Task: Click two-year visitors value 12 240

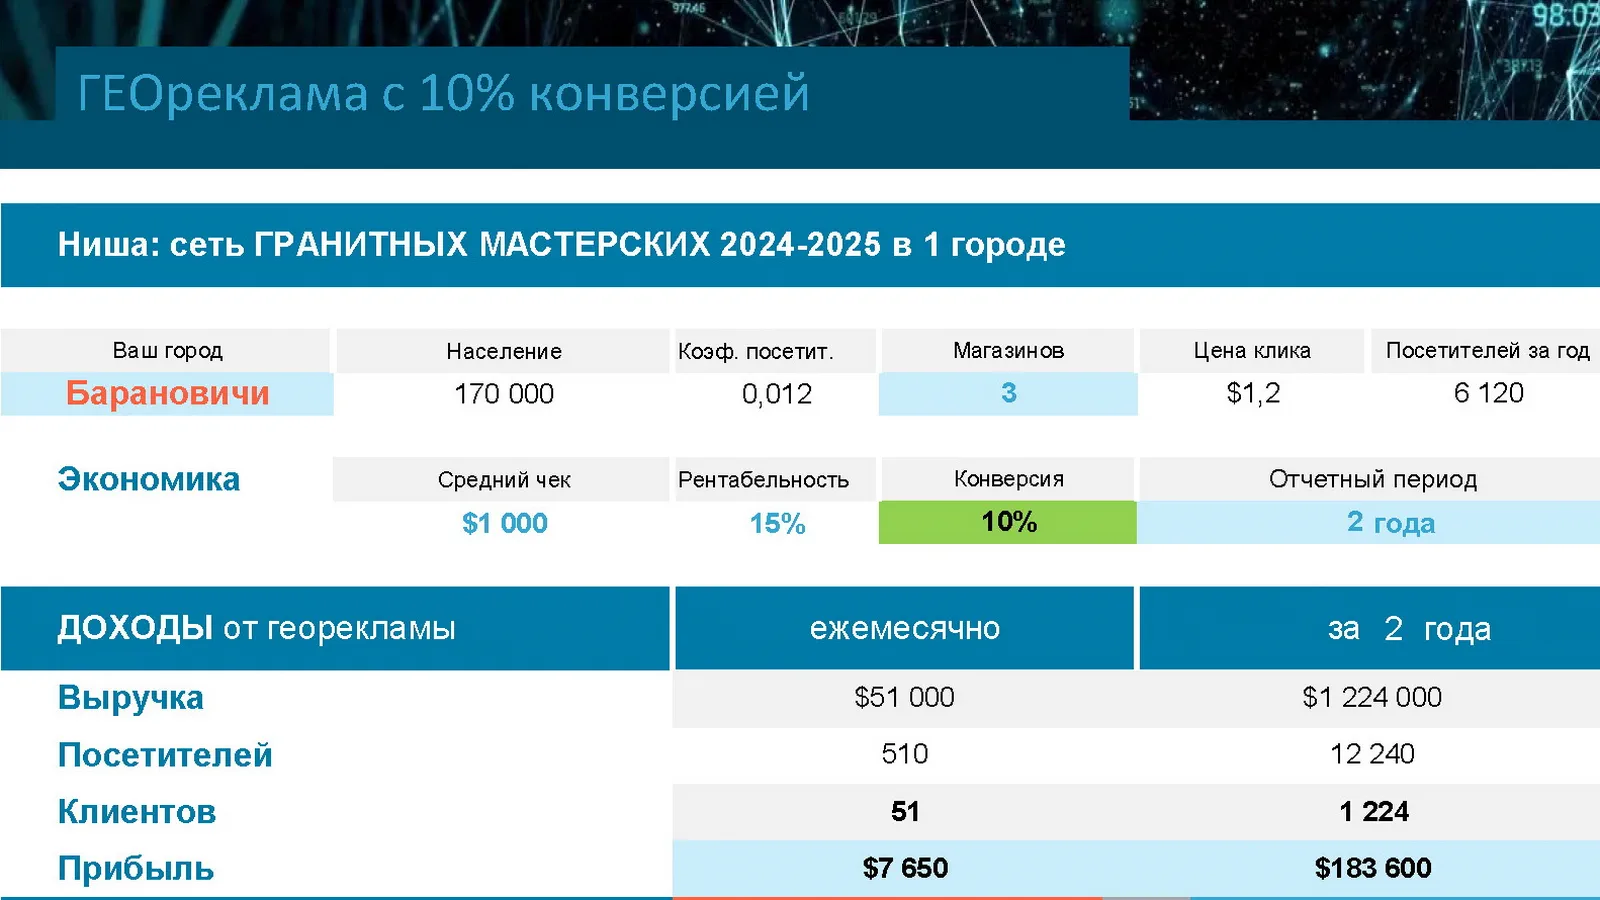Action: click(x=1371, y=754)
